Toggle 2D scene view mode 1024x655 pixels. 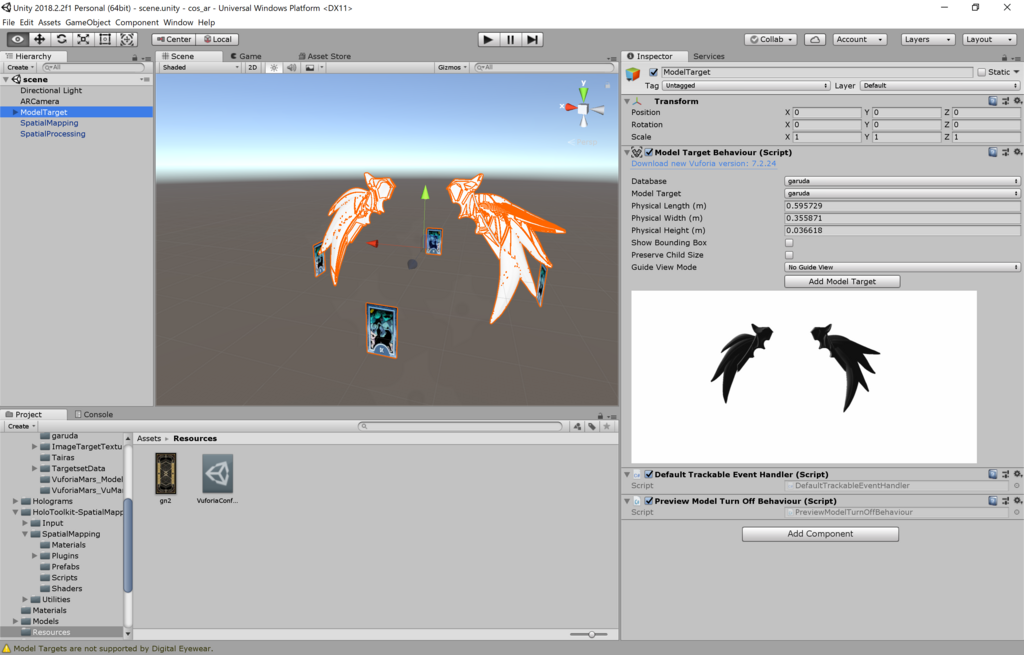click(x=252, y=67)
